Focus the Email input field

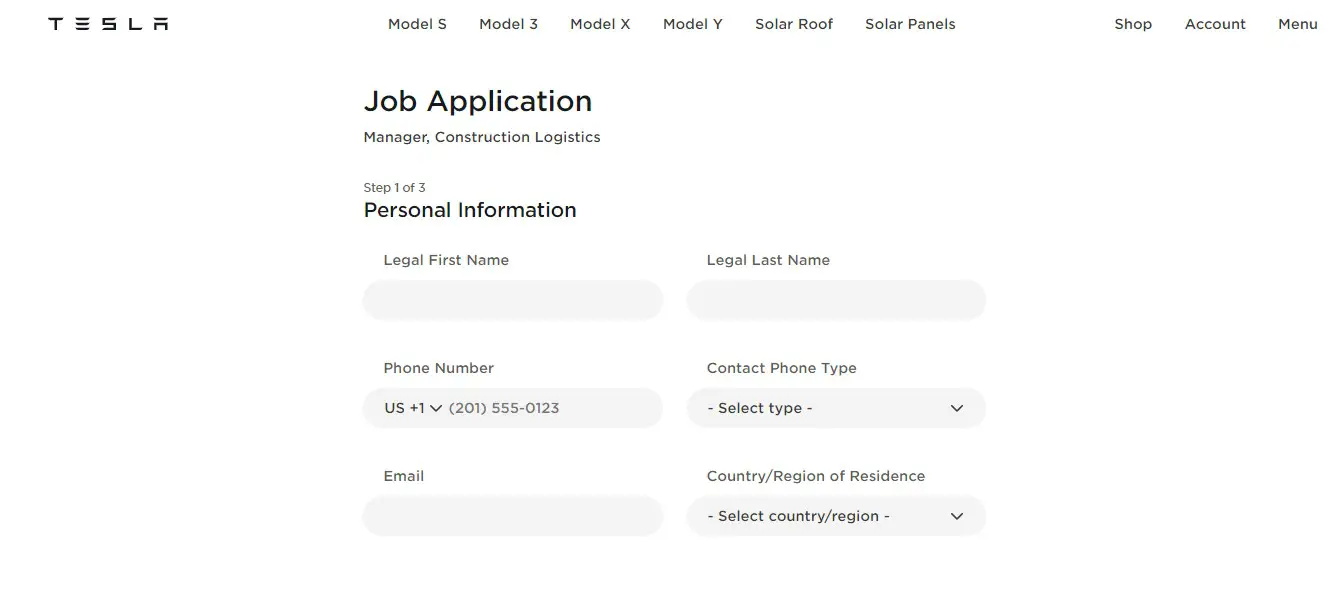513,516
